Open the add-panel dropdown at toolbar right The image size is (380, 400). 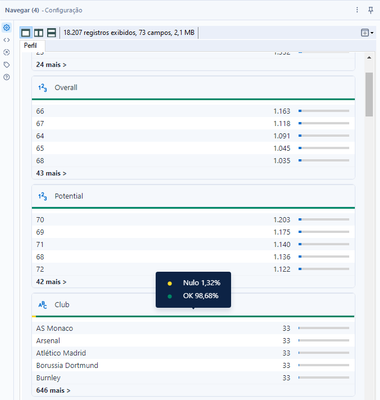coord(367,33)
